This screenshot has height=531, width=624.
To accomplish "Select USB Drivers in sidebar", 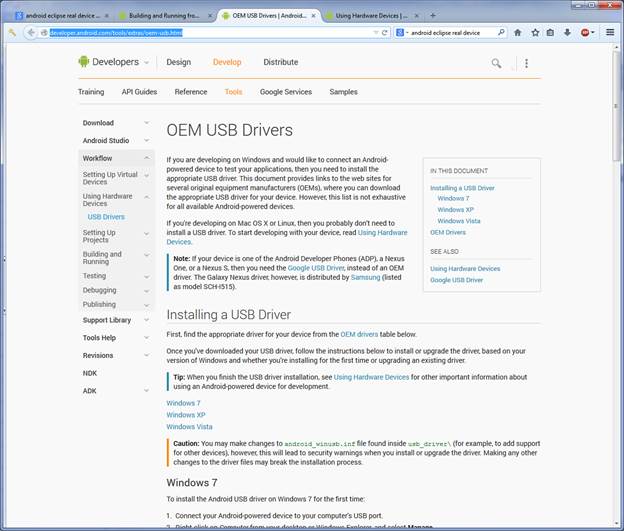I will point(106,217).
